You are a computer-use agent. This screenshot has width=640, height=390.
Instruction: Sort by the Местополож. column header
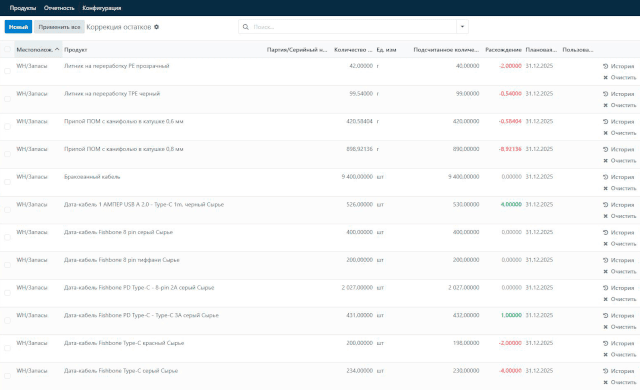coord(38,49)
